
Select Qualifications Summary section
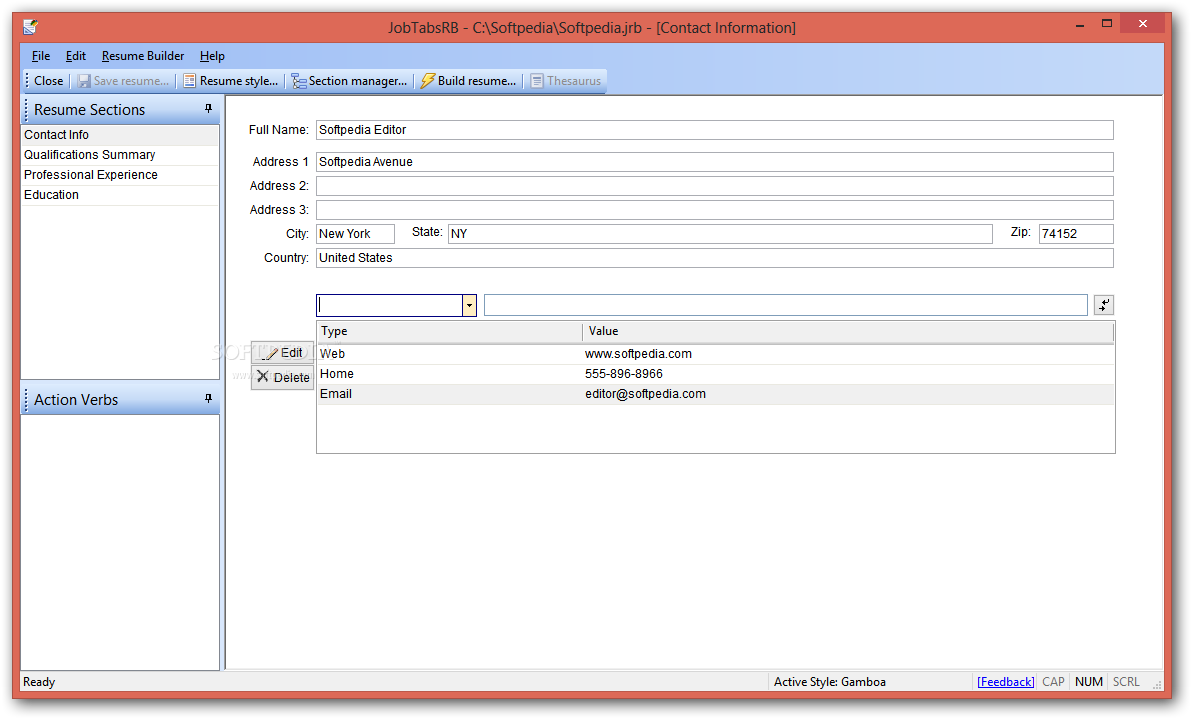(x=120, y=154)
